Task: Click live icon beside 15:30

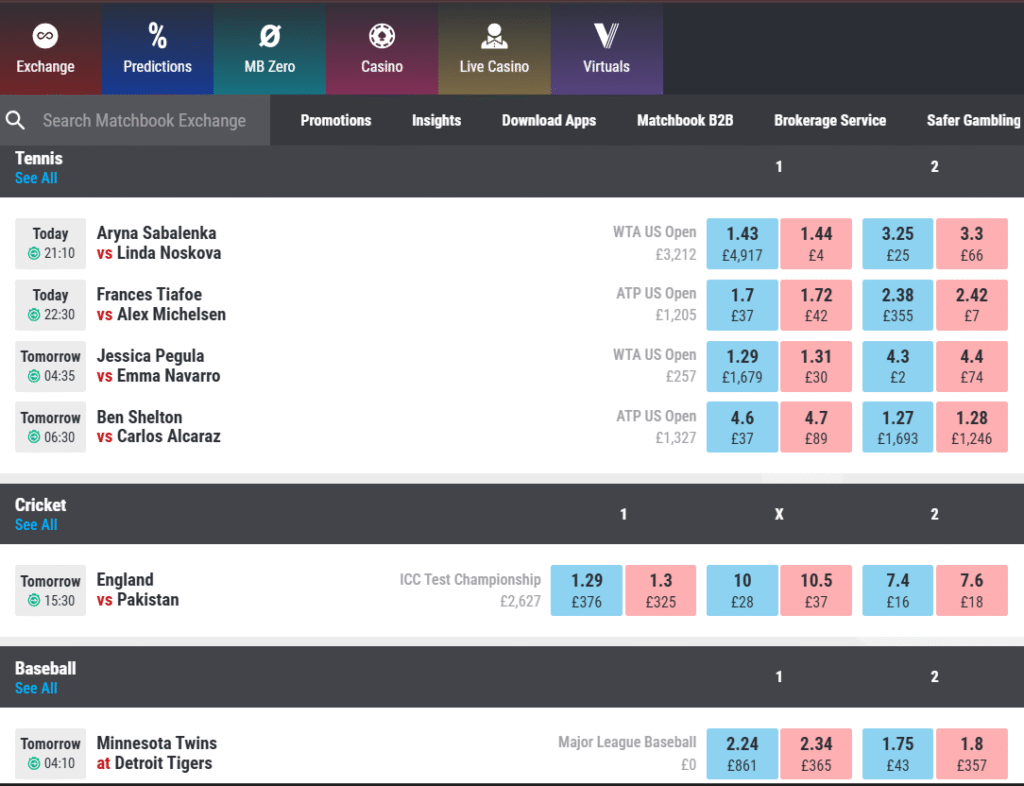Action: 34,601
